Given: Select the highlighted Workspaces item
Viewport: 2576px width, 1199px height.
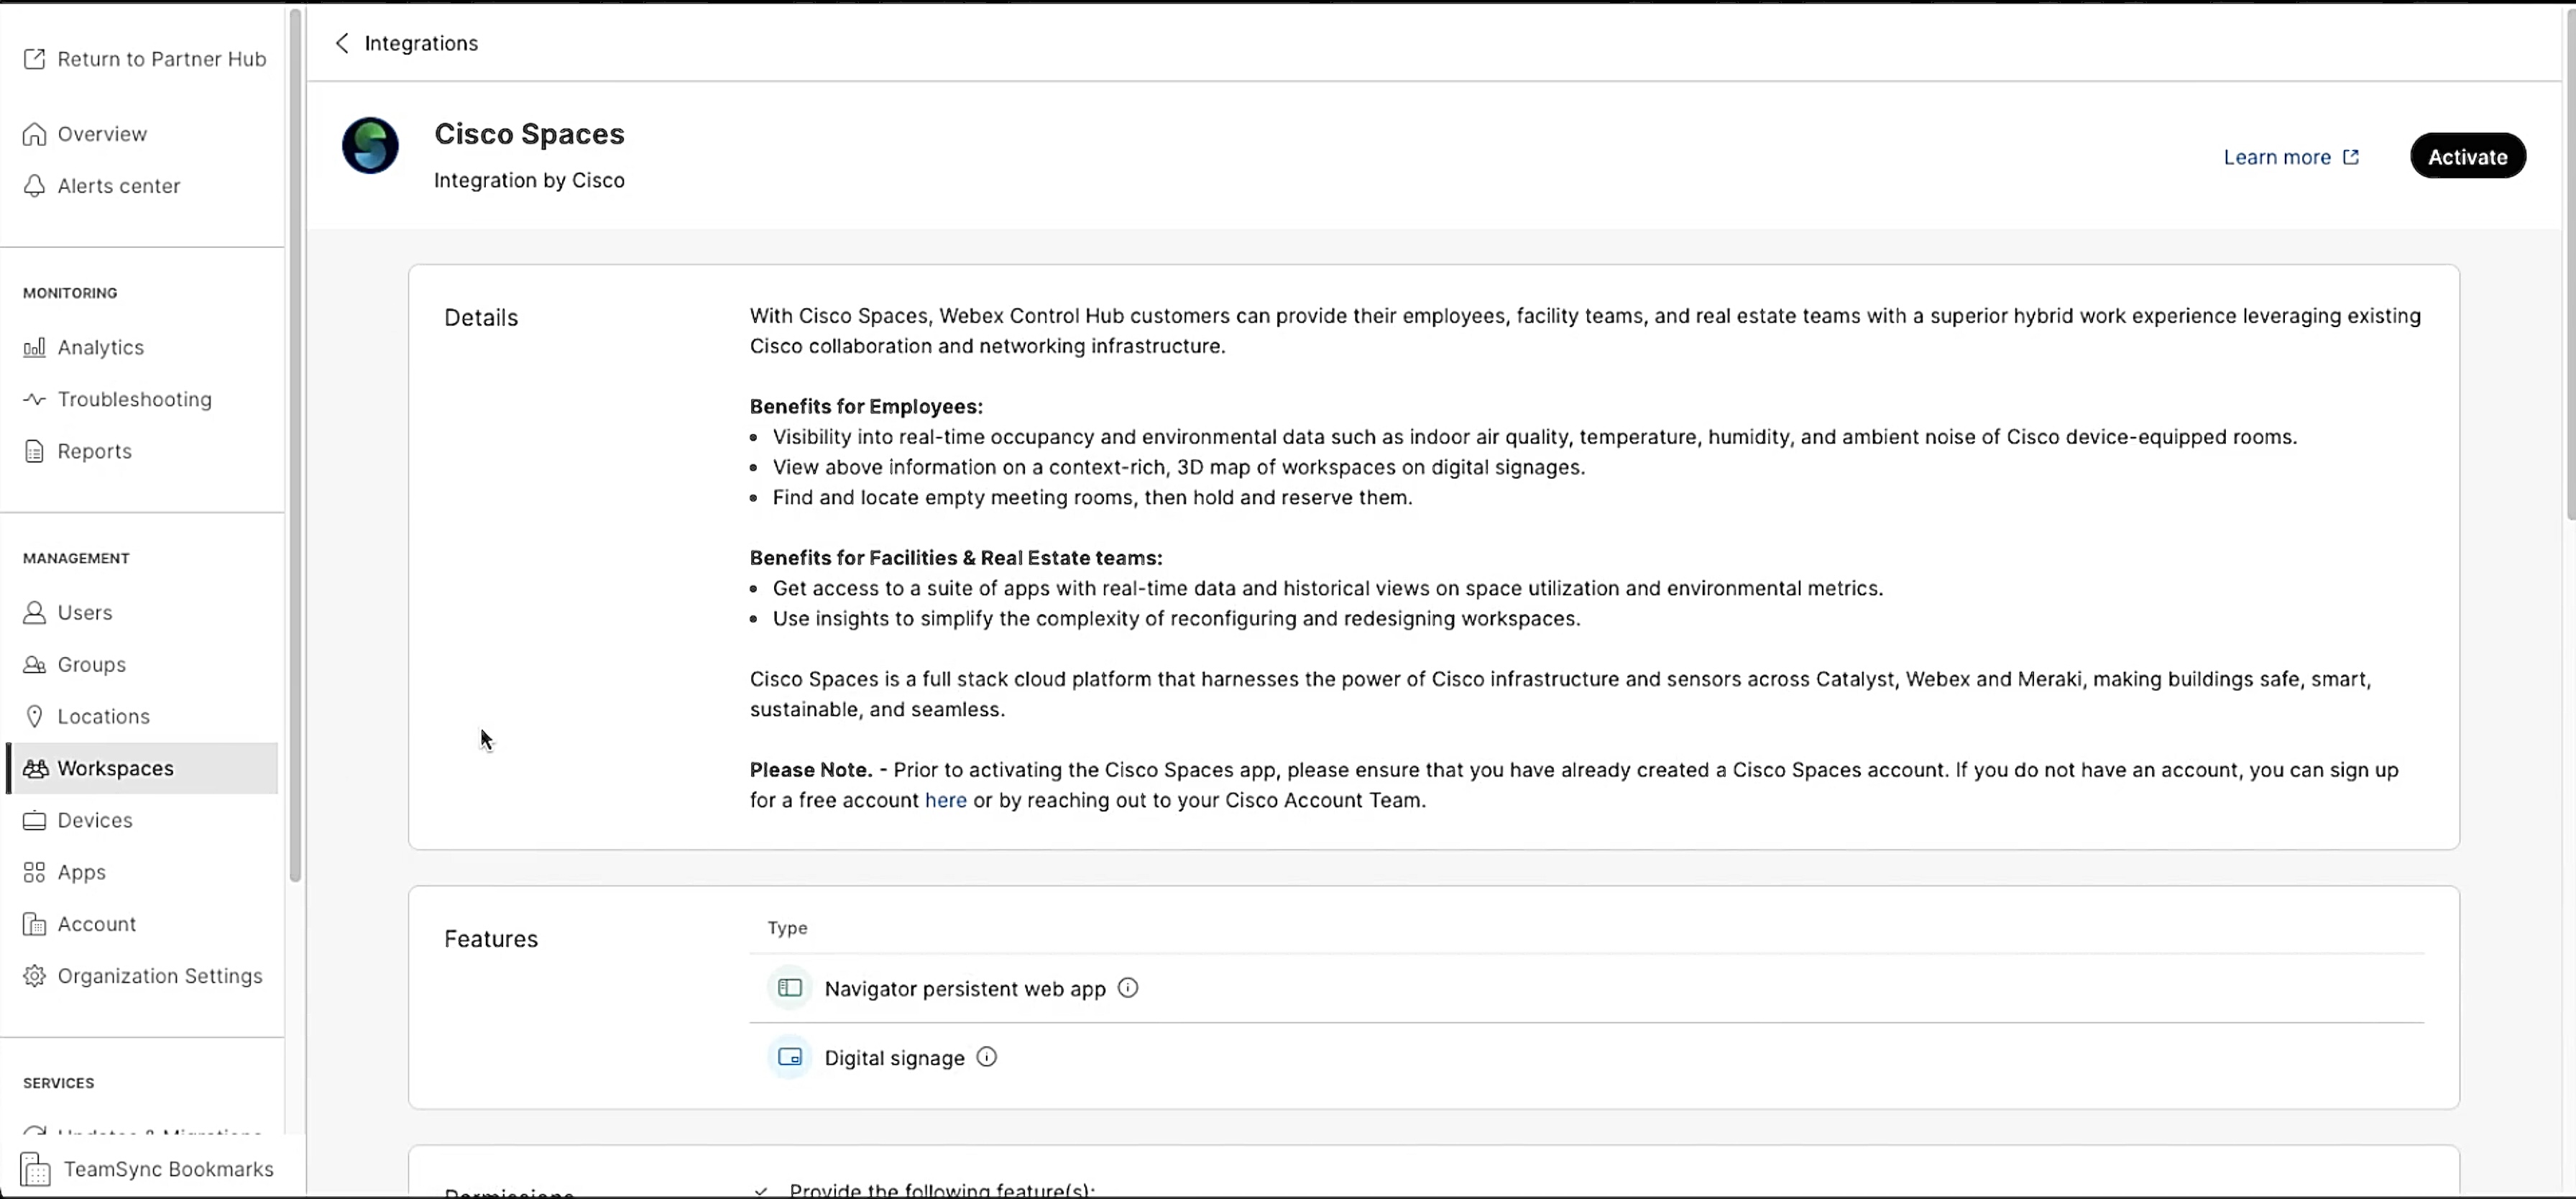Looking at the screenshot, I should click(142, 768).
